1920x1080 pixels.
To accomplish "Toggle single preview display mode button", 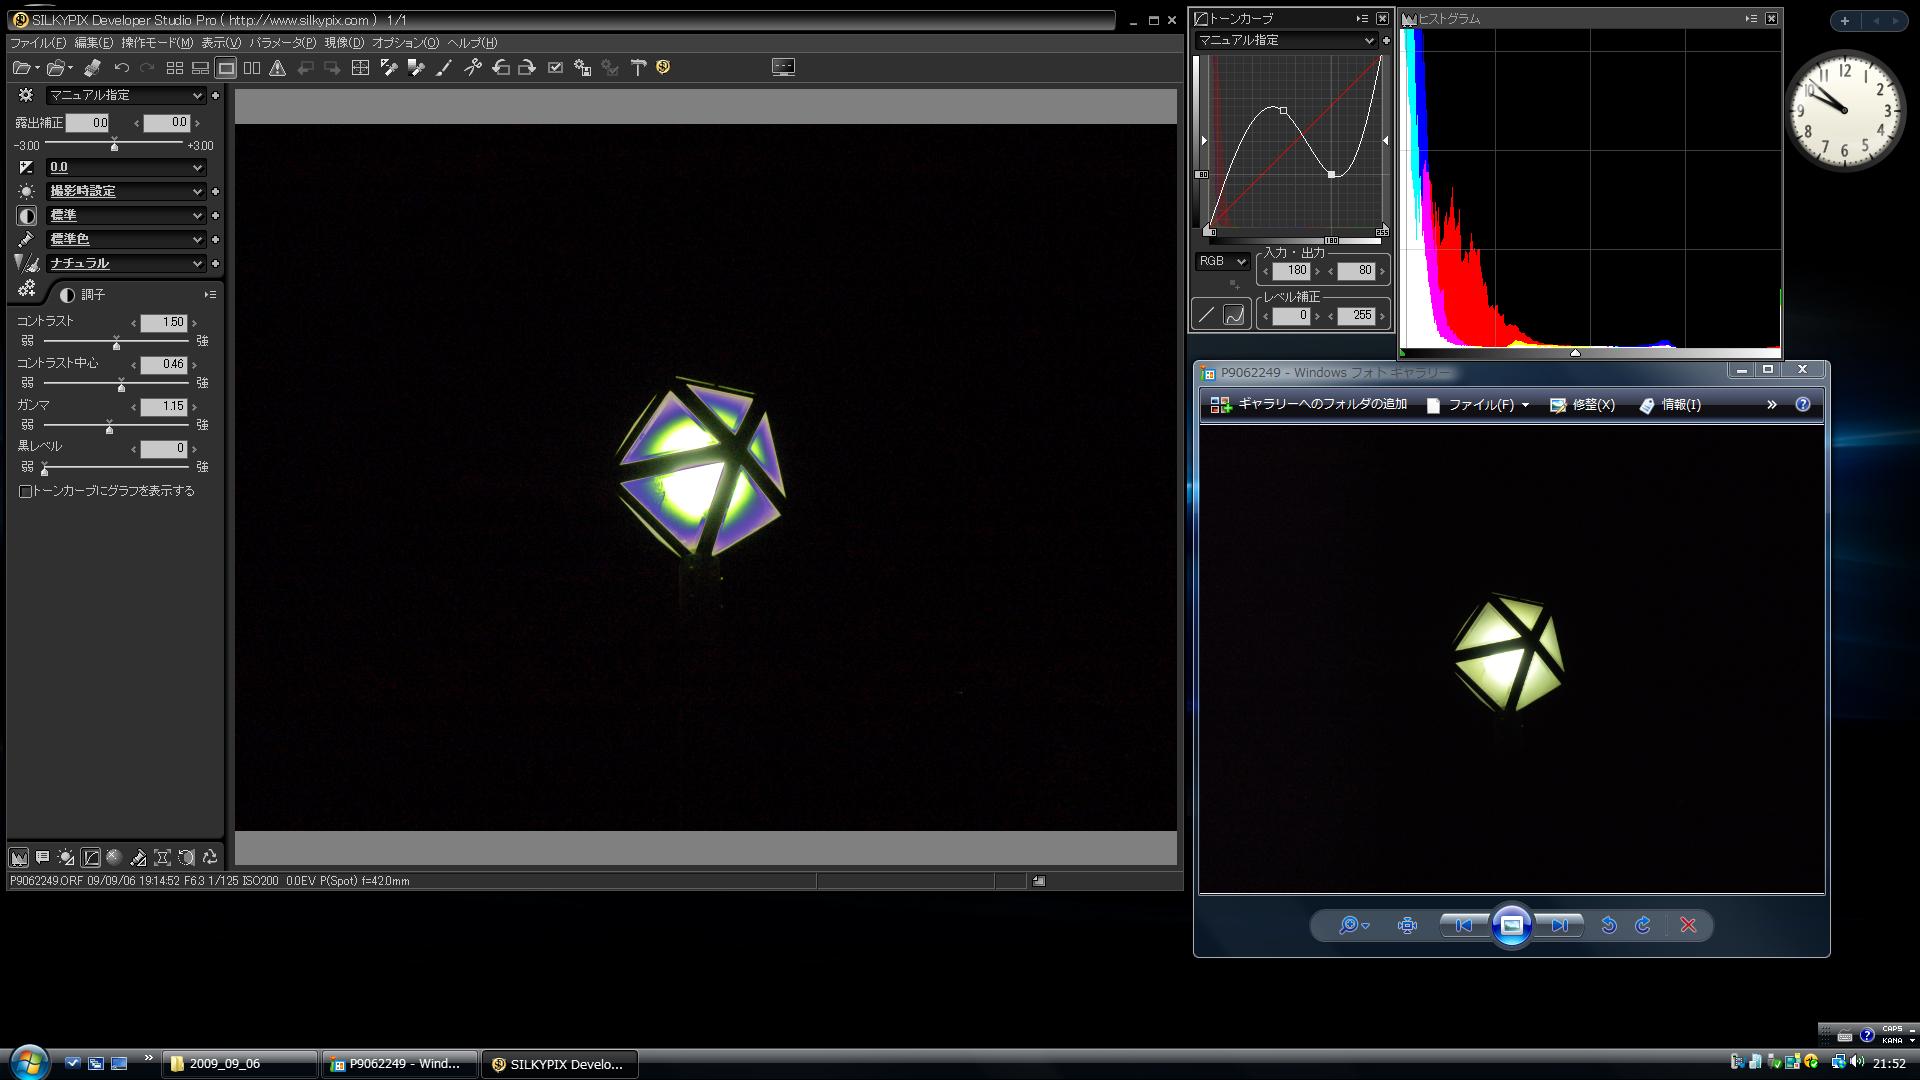I will coord(226,68).
